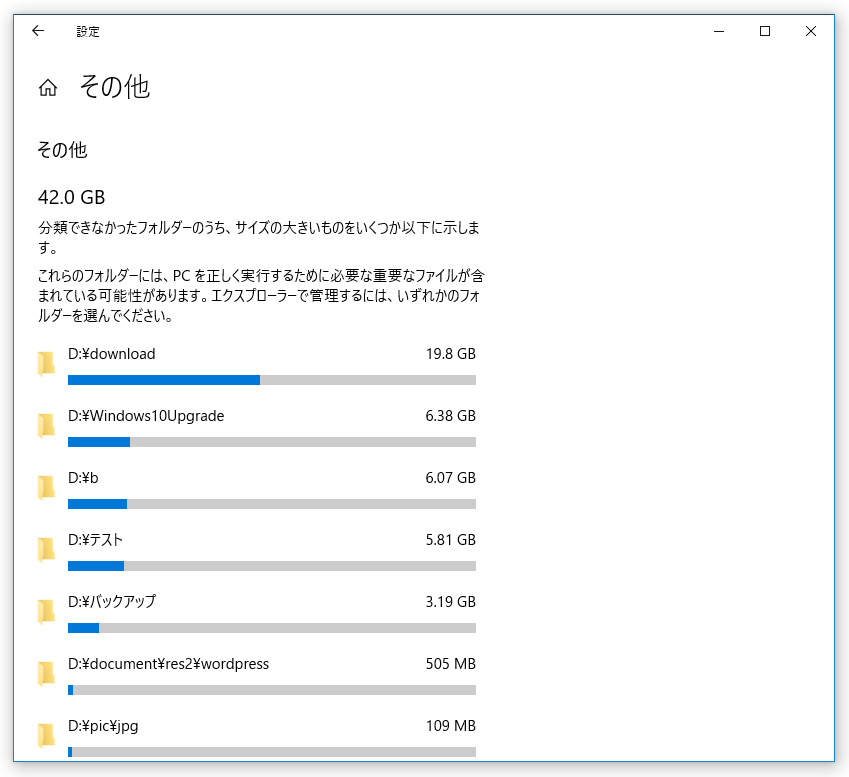Go back with the back arrow
849x777 pixels.
point(38,31)
